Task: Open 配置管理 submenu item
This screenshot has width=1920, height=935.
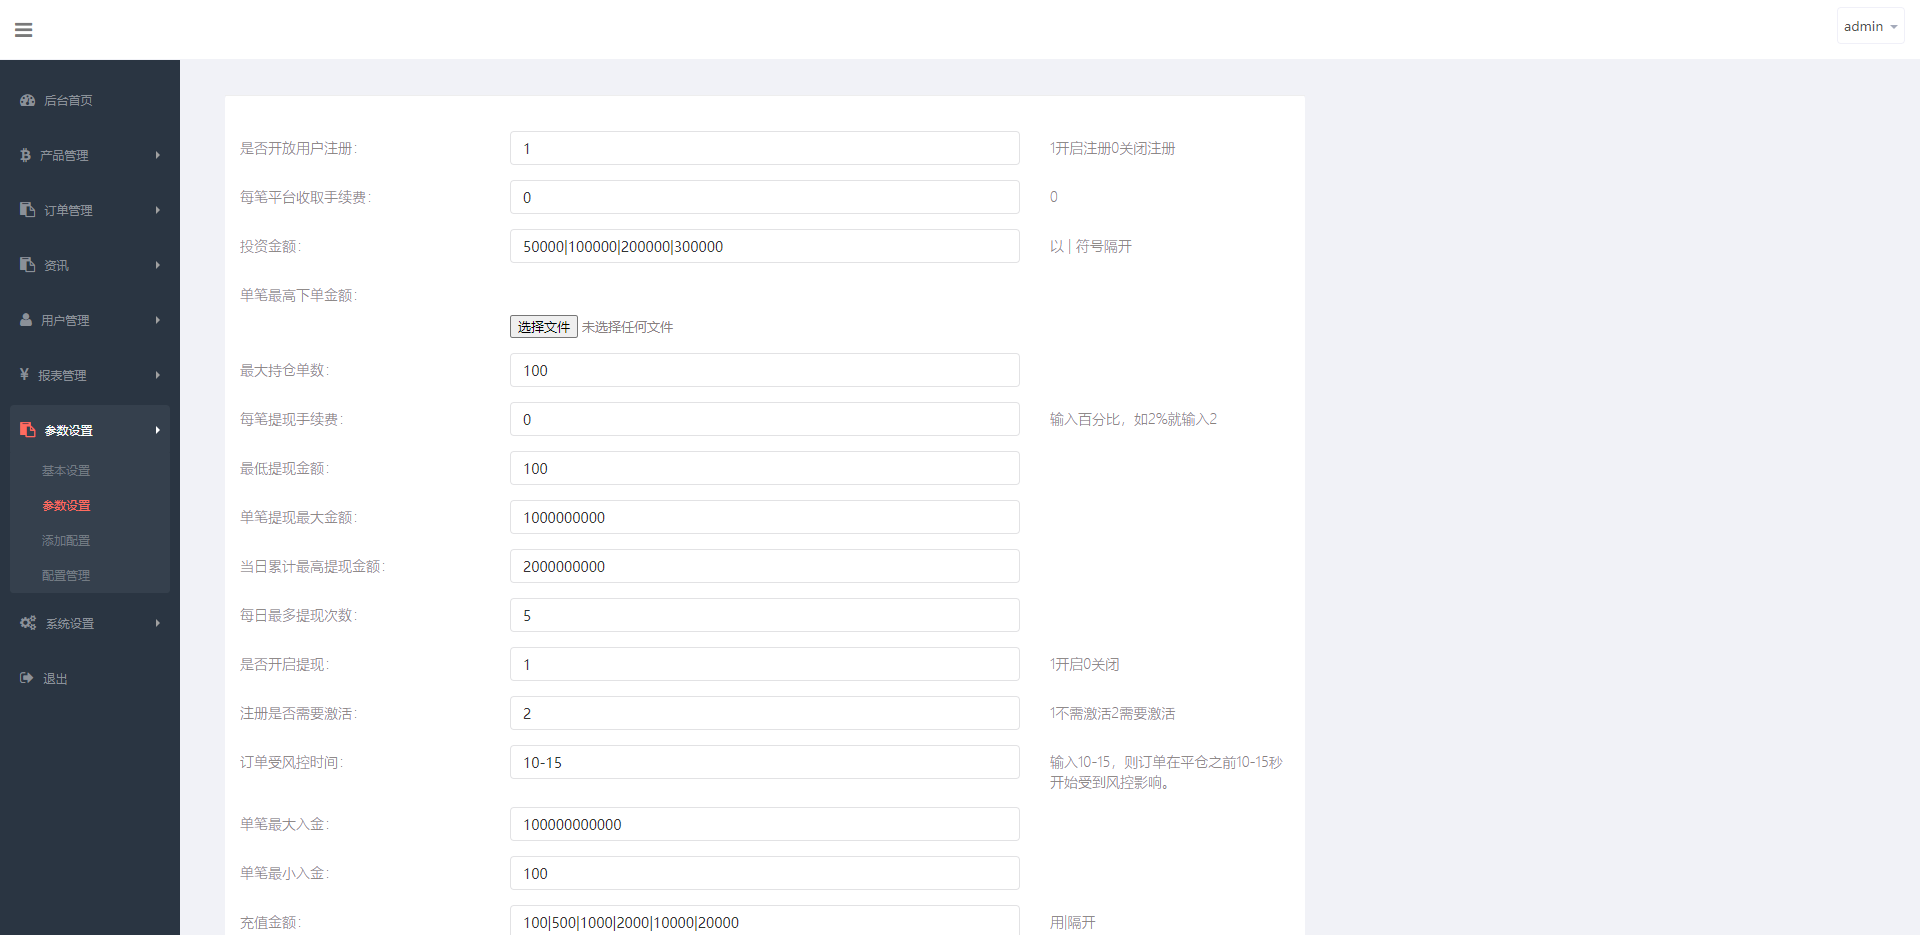Action: pyautogui.click(x=66, y=575)
